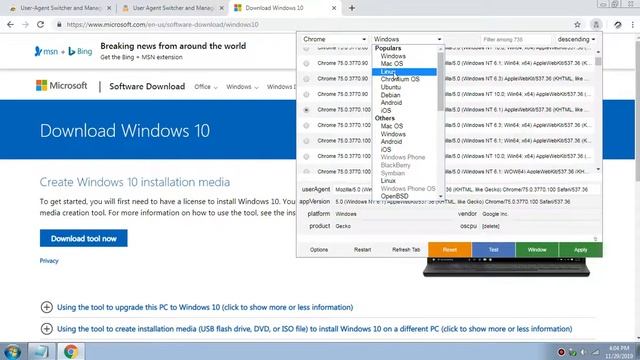This screenshot has width=640, height=360.
Task: Go back using the browser back arrow
Action: click(11, 24)
